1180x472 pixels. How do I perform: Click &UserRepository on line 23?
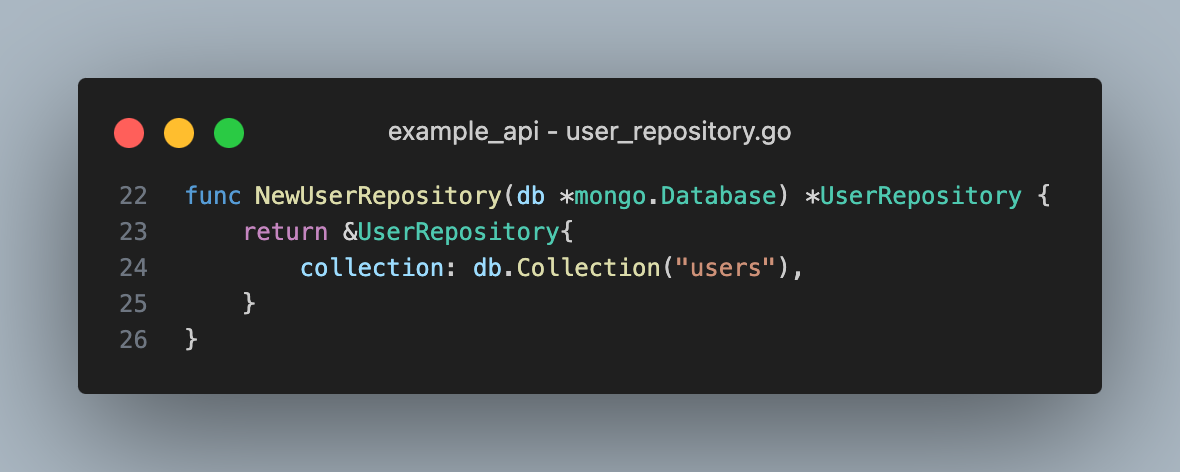point(452,233)
